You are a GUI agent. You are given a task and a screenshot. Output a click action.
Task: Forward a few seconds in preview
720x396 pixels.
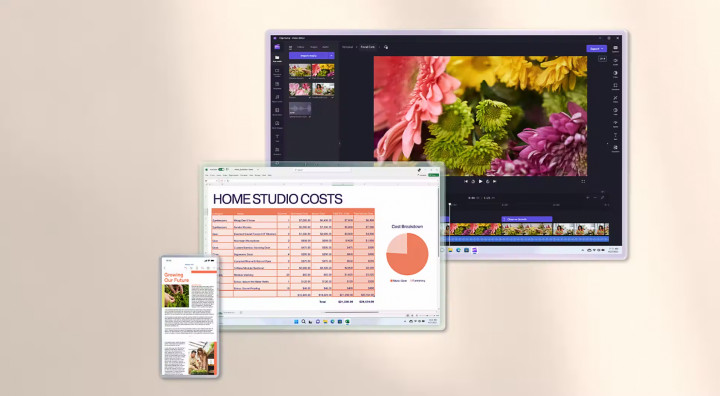488,181
